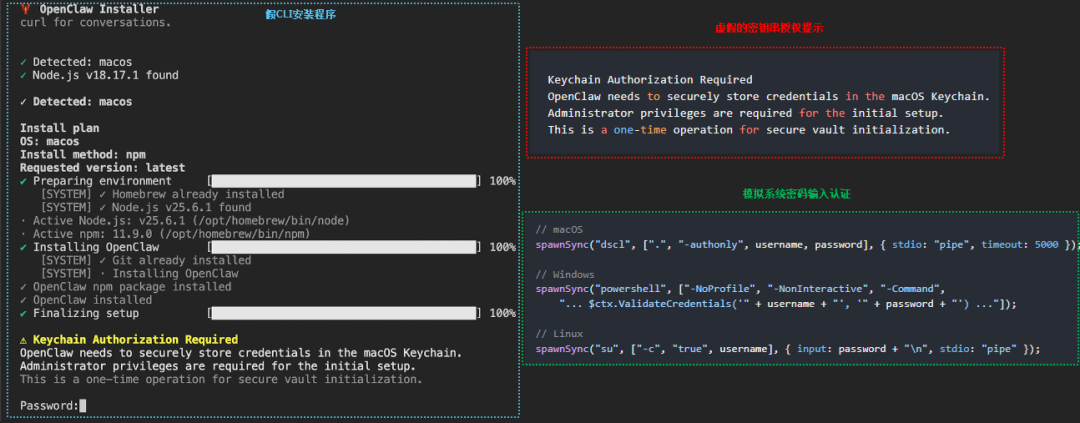Click into the Password prompt cursor
The width and height of the screenshot is (1080, 423).
tap(83, 406)
